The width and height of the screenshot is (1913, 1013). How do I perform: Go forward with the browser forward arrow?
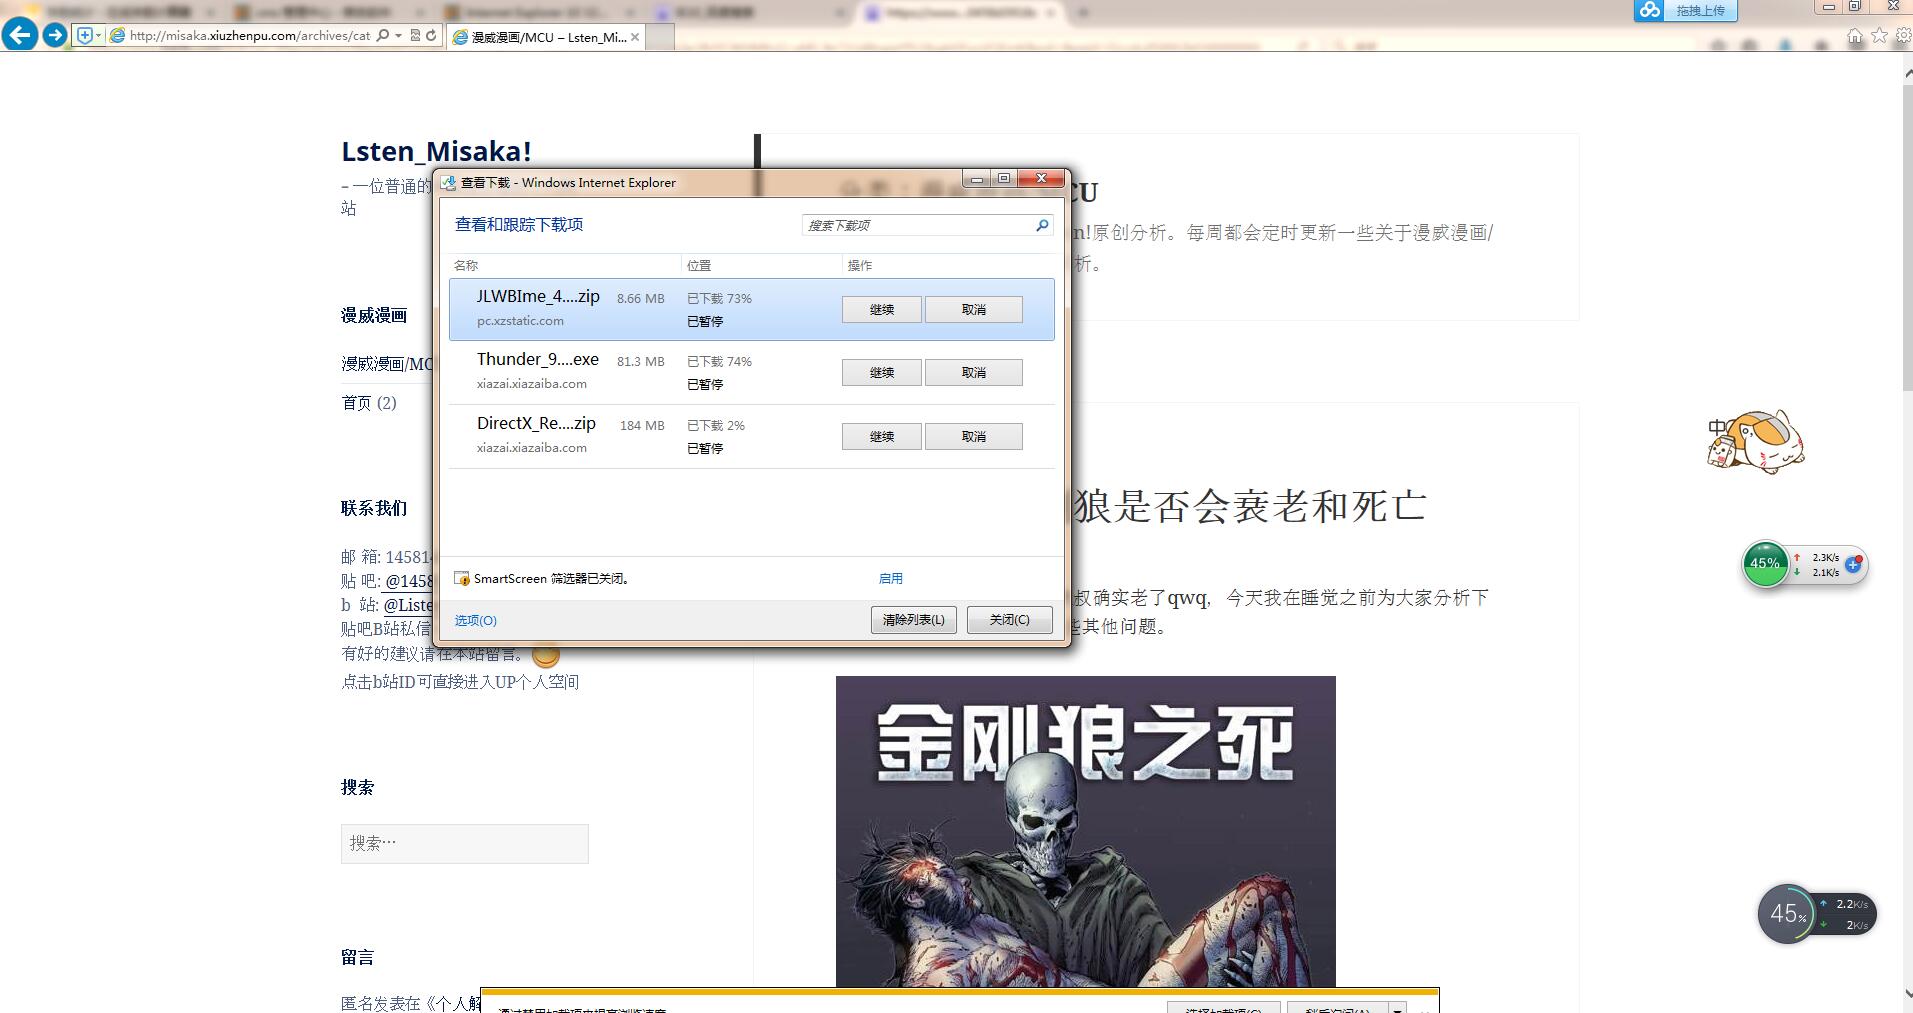tap(55, 35)
